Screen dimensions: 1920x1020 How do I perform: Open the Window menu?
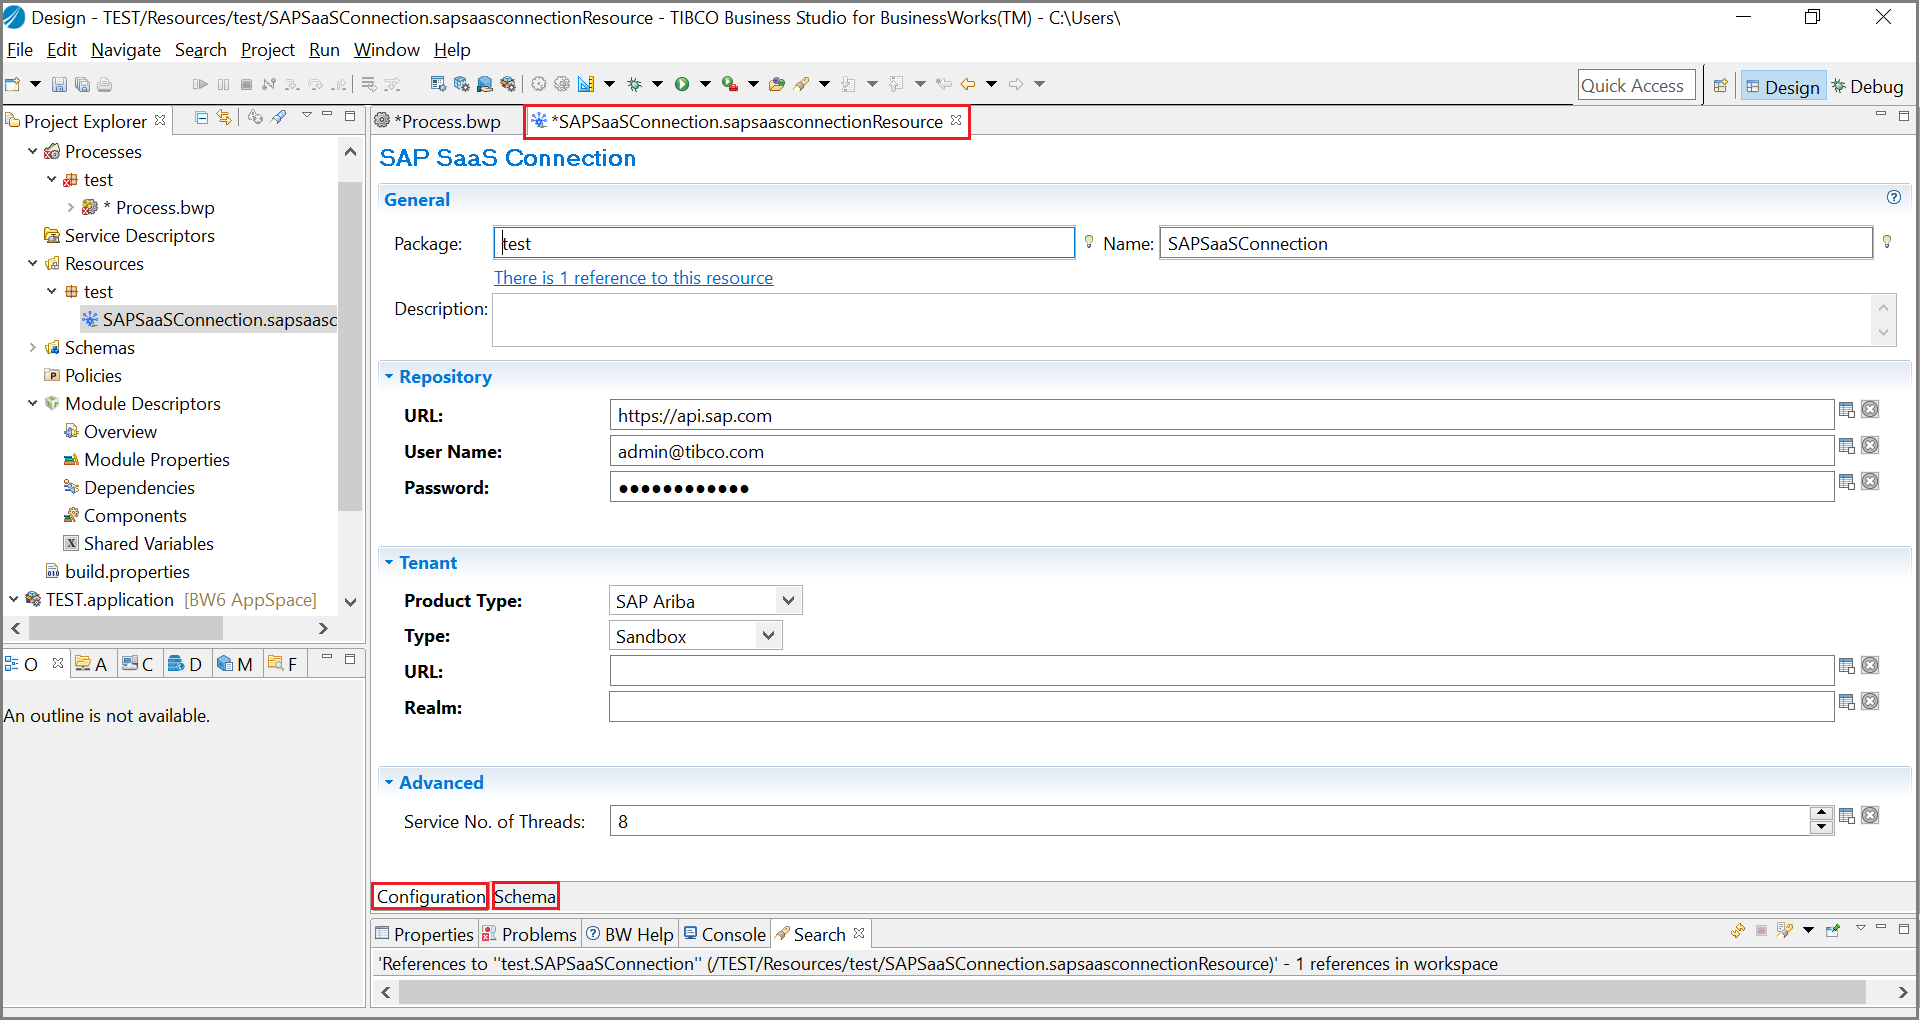pos(387,50)
